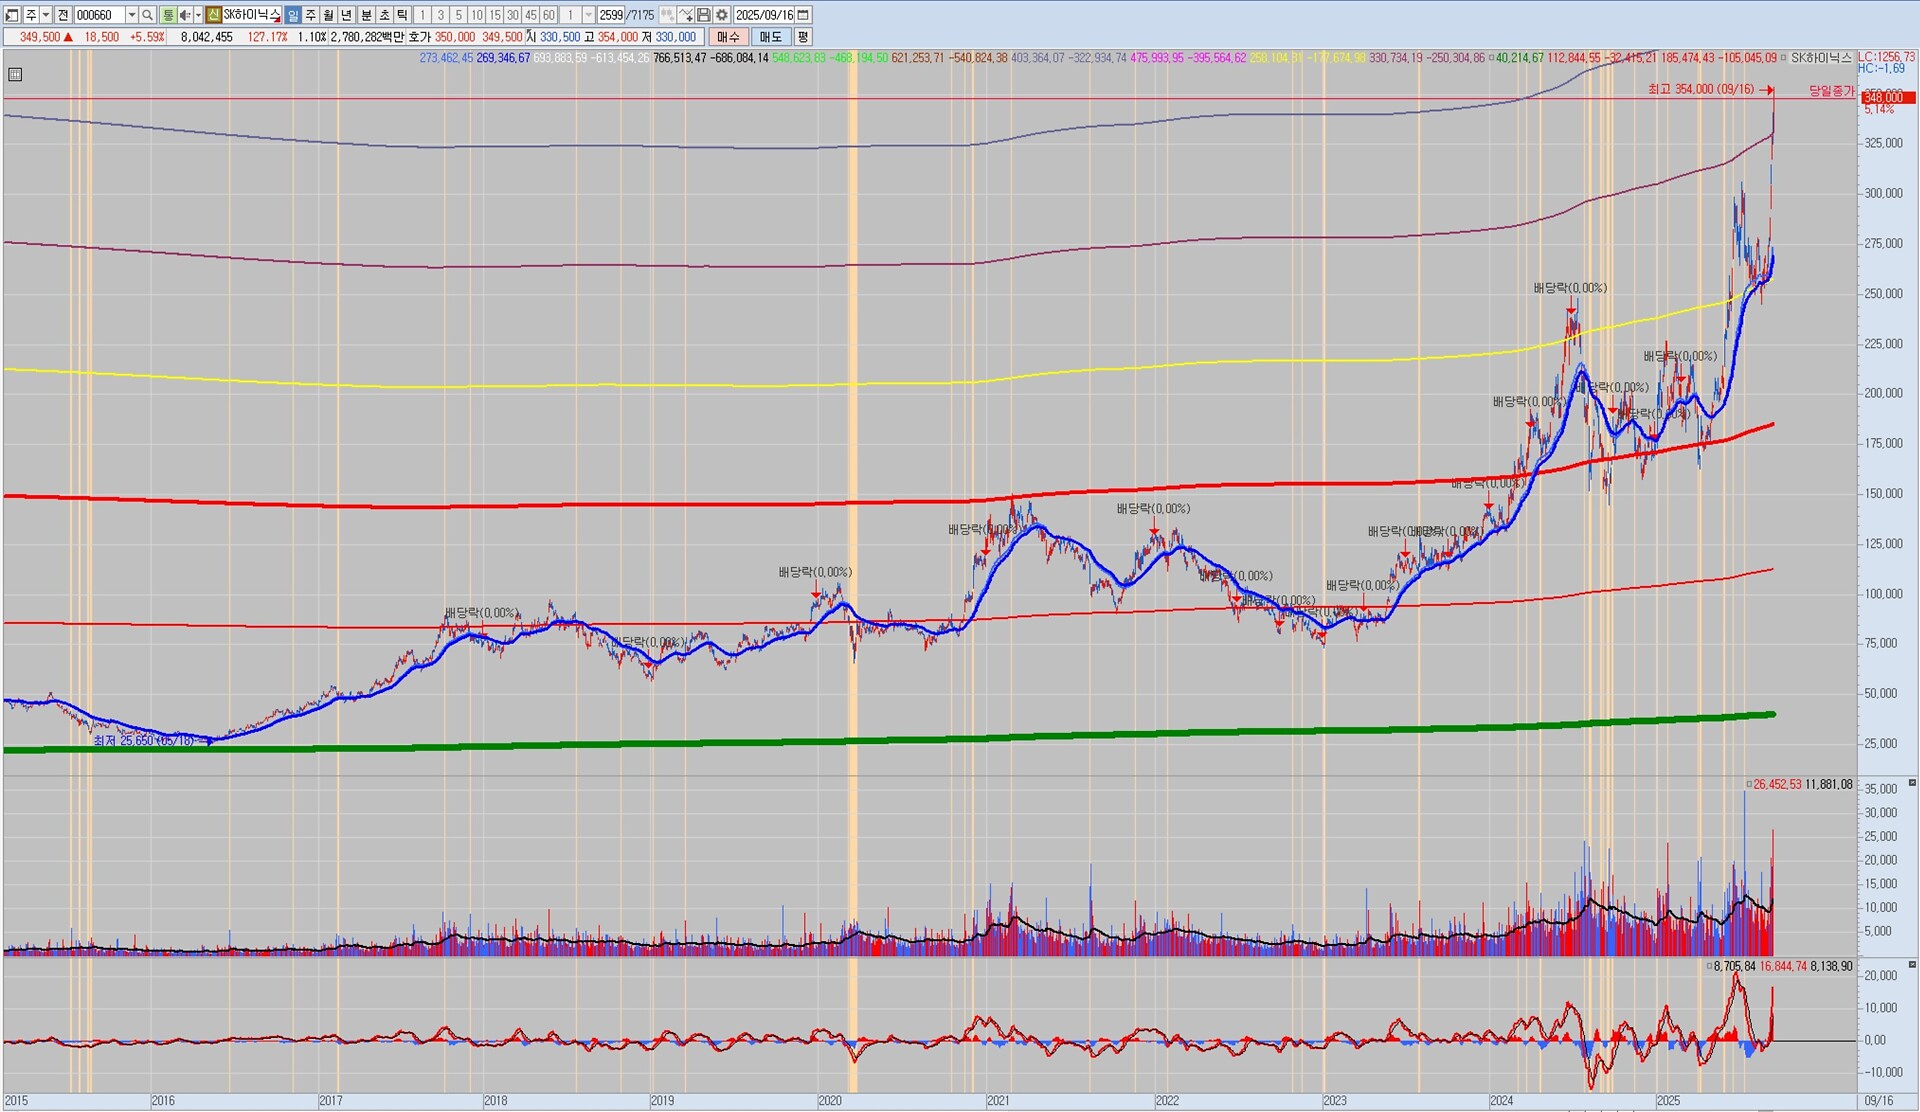The height and width of the screenshot is (1112, 1920).
Task: Open the dropdown next to the speaker icon
Action: click(x=198, y=15)
